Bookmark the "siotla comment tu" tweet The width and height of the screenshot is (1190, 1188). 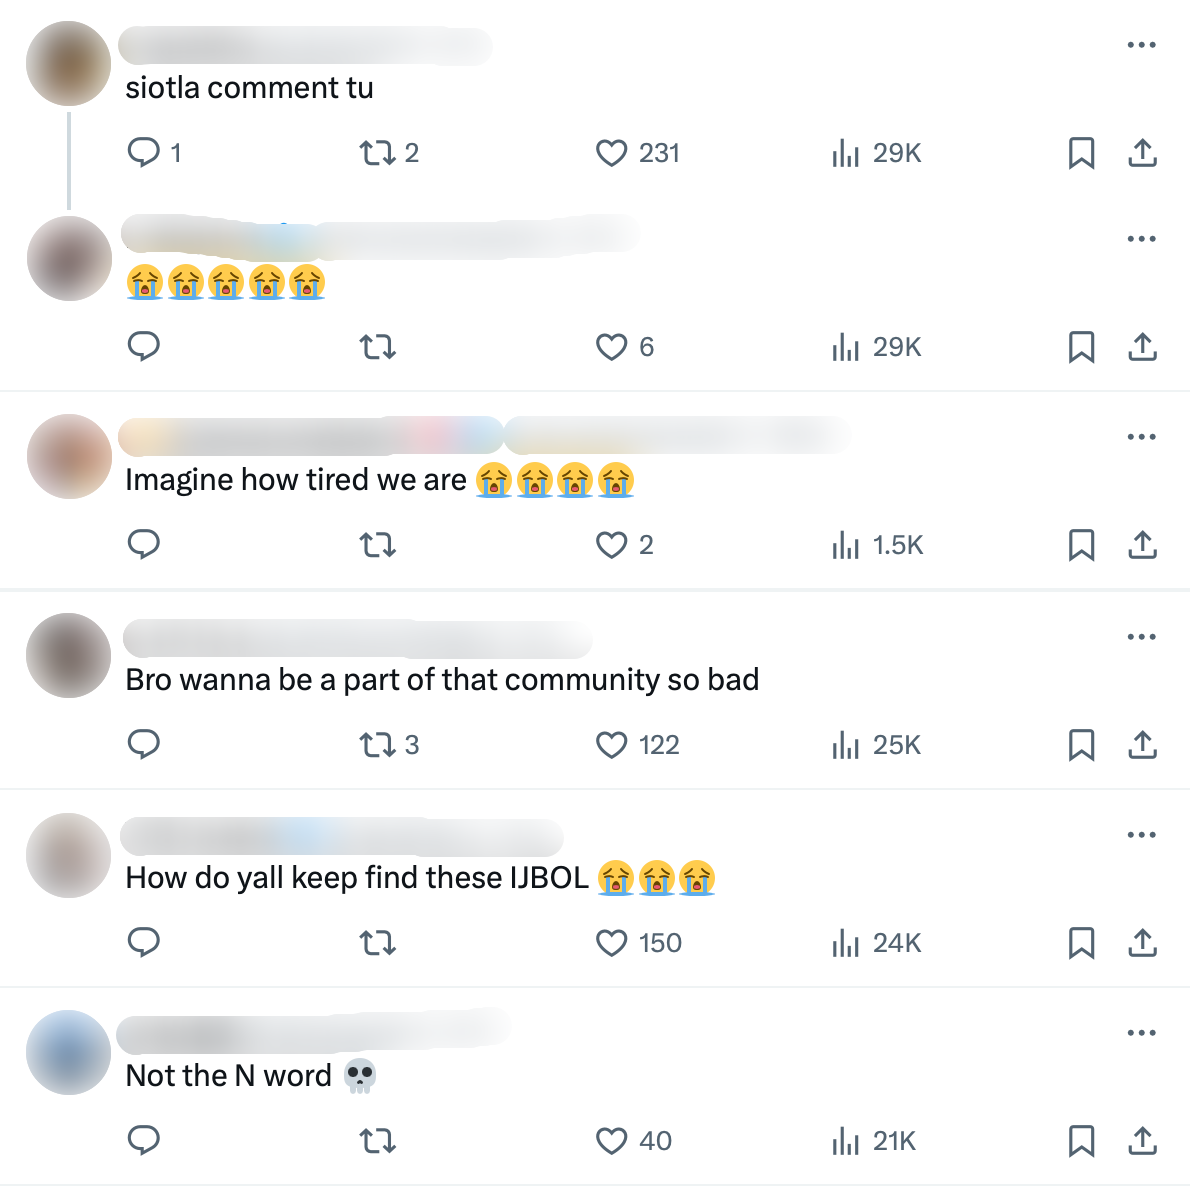pyautogui.click(x=1081, y=153)
